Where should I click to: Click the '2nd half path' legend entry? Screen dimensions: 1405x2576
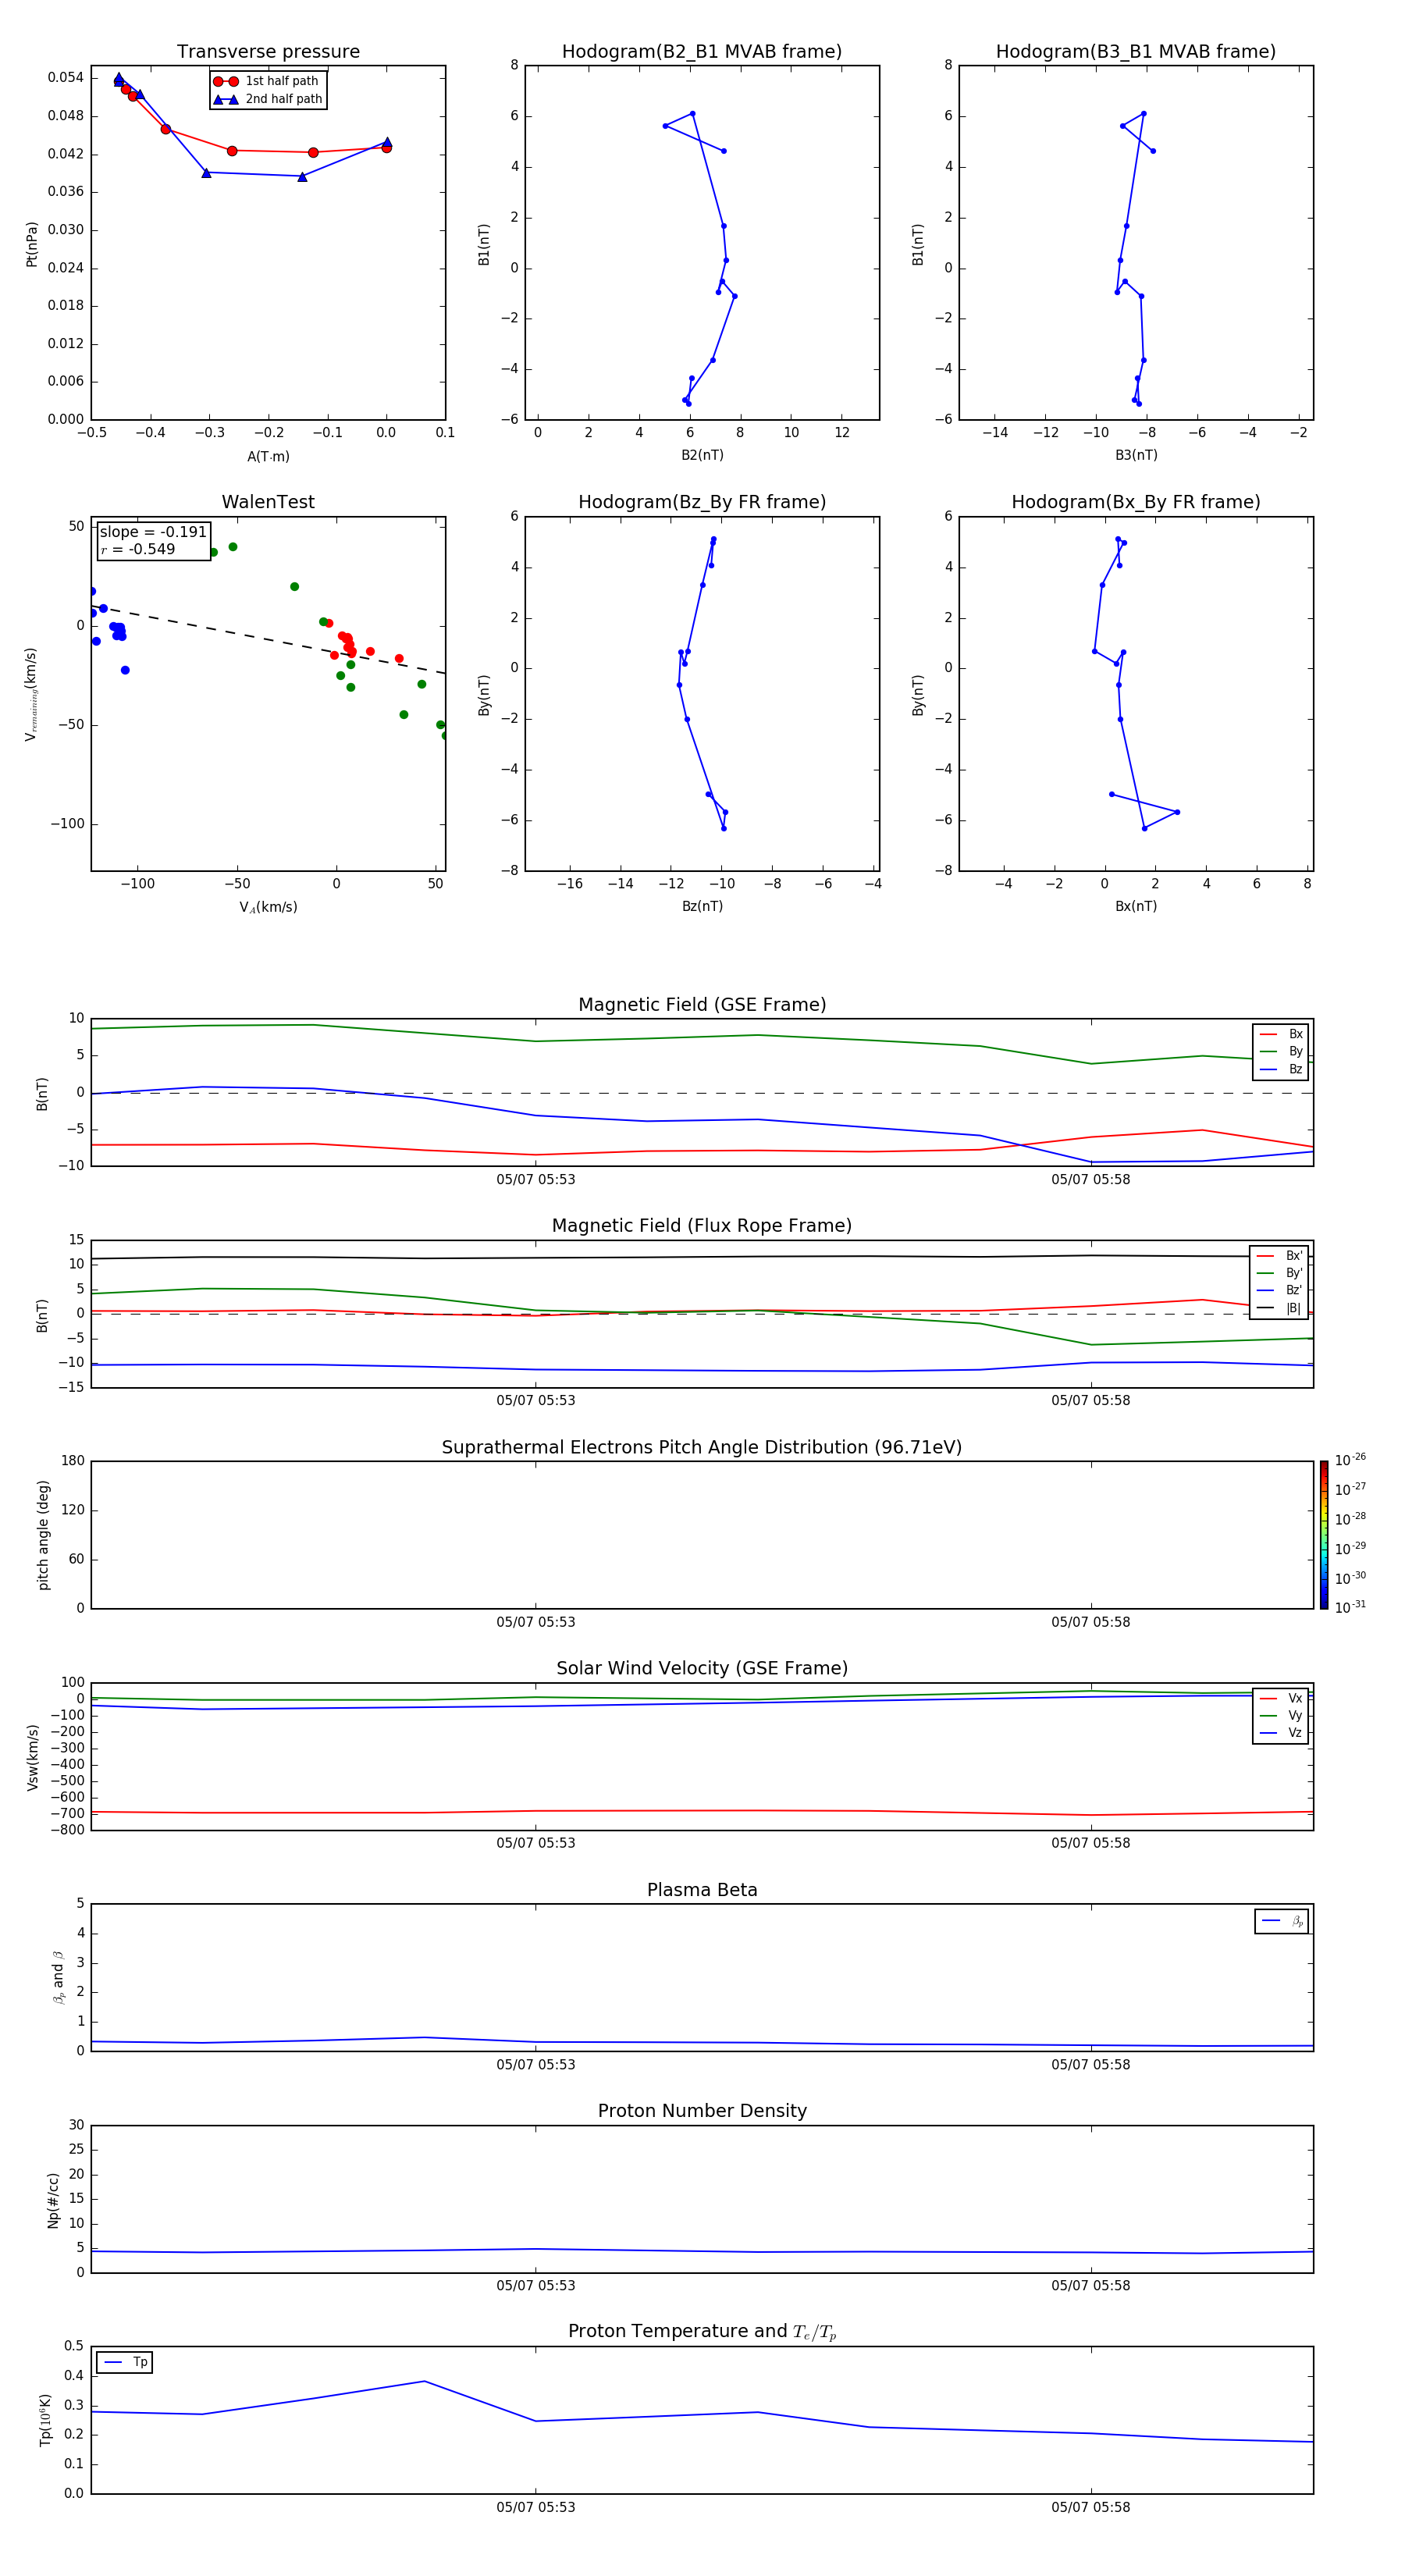[x=269, y=99]
